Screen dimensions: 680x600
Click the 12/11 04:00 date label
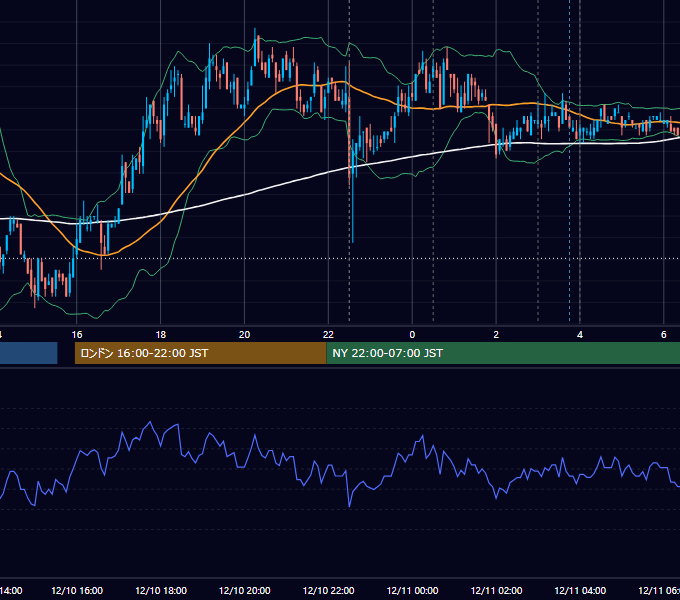click(x=580, y=590)
